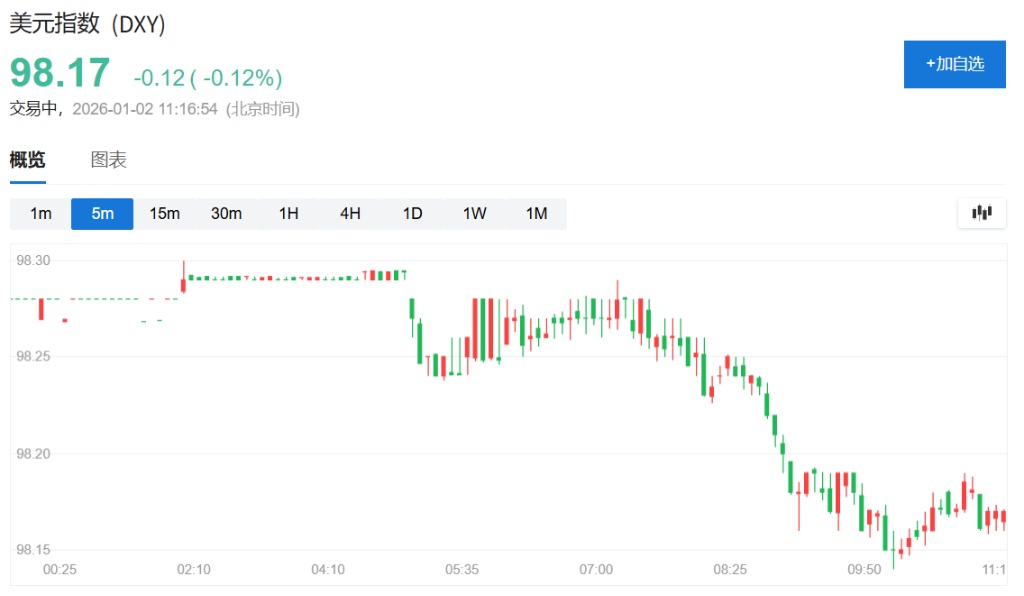Open the 图表 tab
The width and height of the screenshot is (1024, 596).
[x=109, y=160]
